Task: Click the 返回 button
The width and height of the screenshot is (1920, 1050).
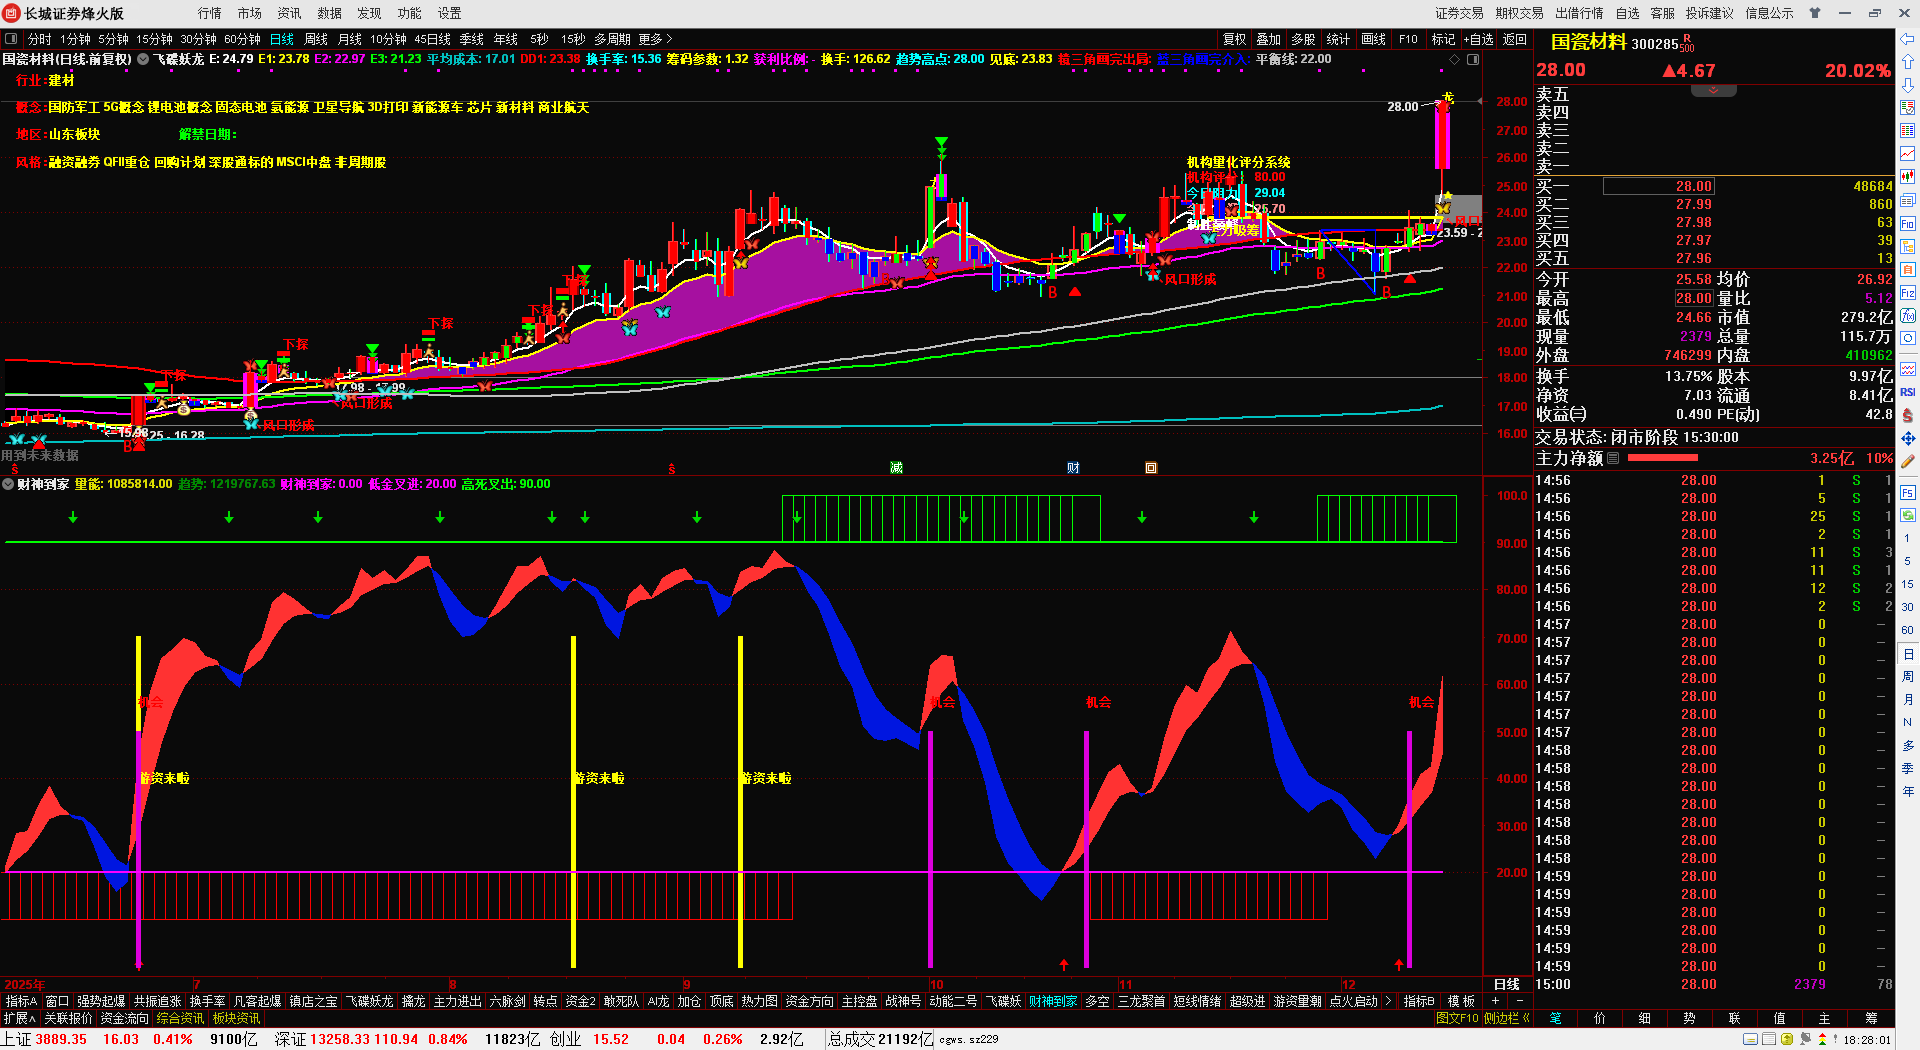Action: click(x=1515, y=39)
